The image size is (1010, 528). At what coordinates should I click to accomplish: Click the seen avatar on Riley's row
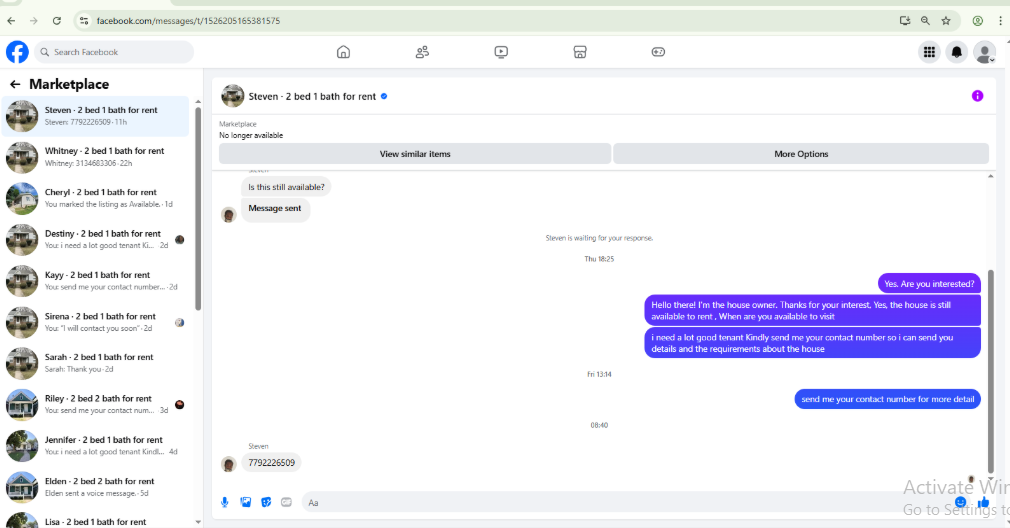click(180, 404)
